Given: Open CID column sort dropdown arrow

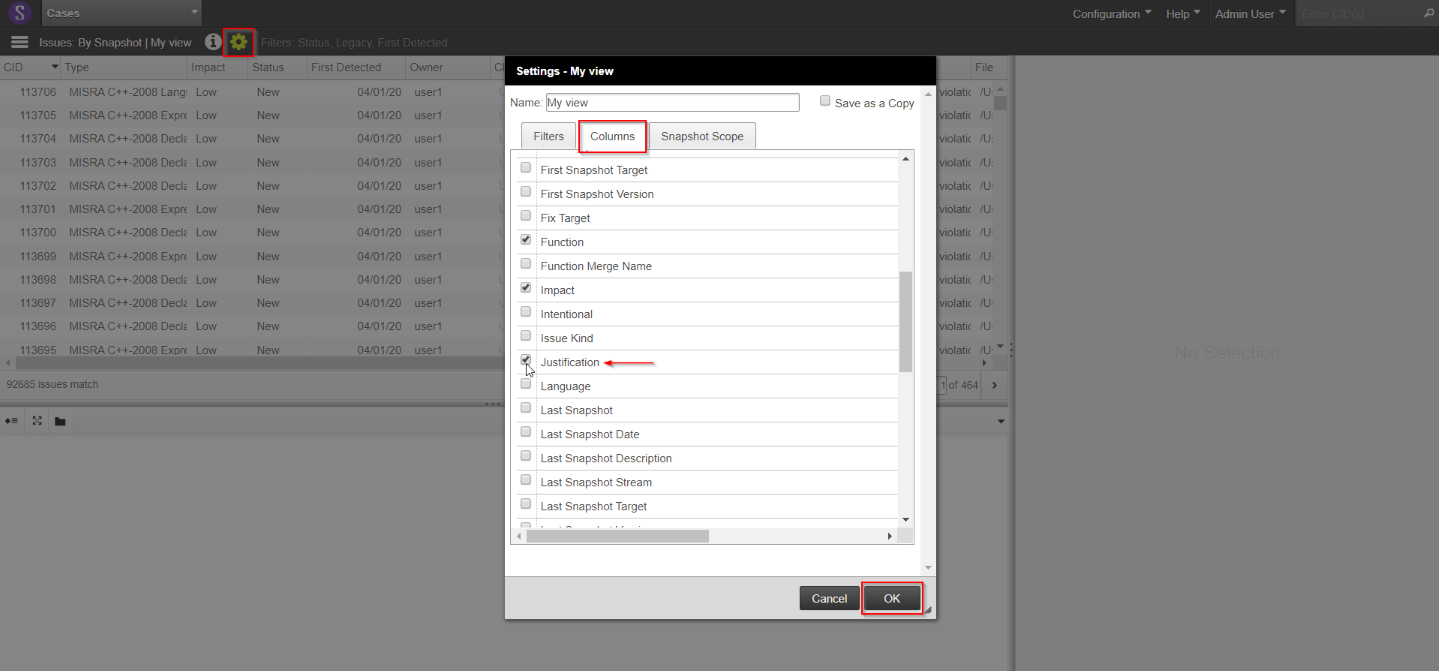Looking at the screenshot, I should pyautogui.click(x=55, y=67).
